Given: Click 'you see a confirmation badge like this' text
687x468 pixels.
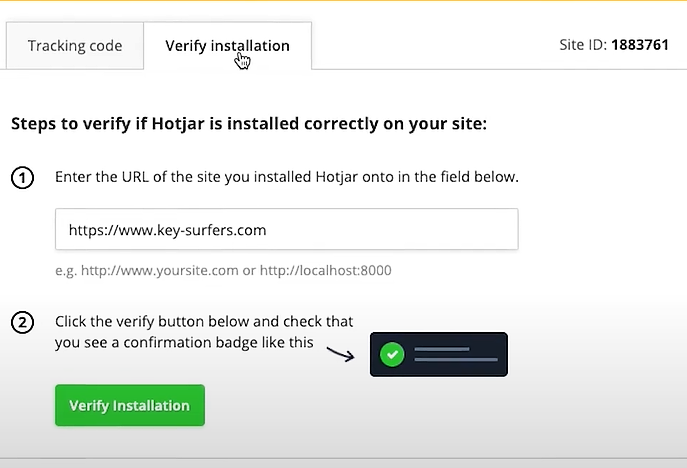Looking at the screenshot, I should point(184,342).
